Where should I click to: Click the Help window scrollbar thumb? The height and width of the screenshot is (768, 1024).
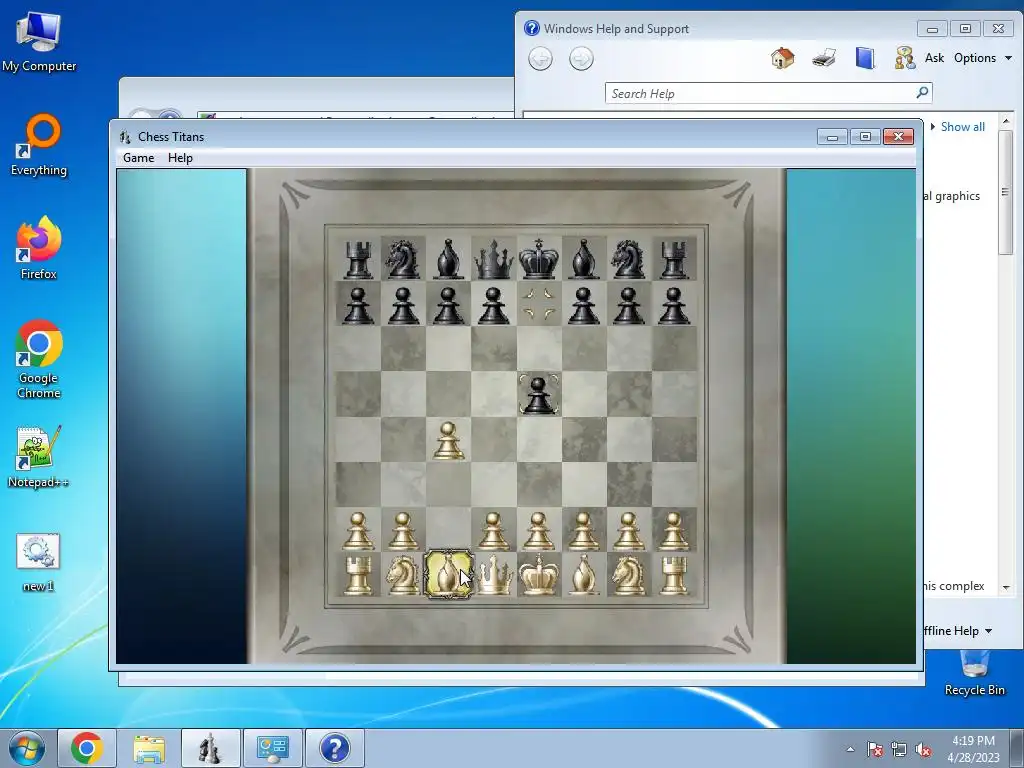point(1006,193)
